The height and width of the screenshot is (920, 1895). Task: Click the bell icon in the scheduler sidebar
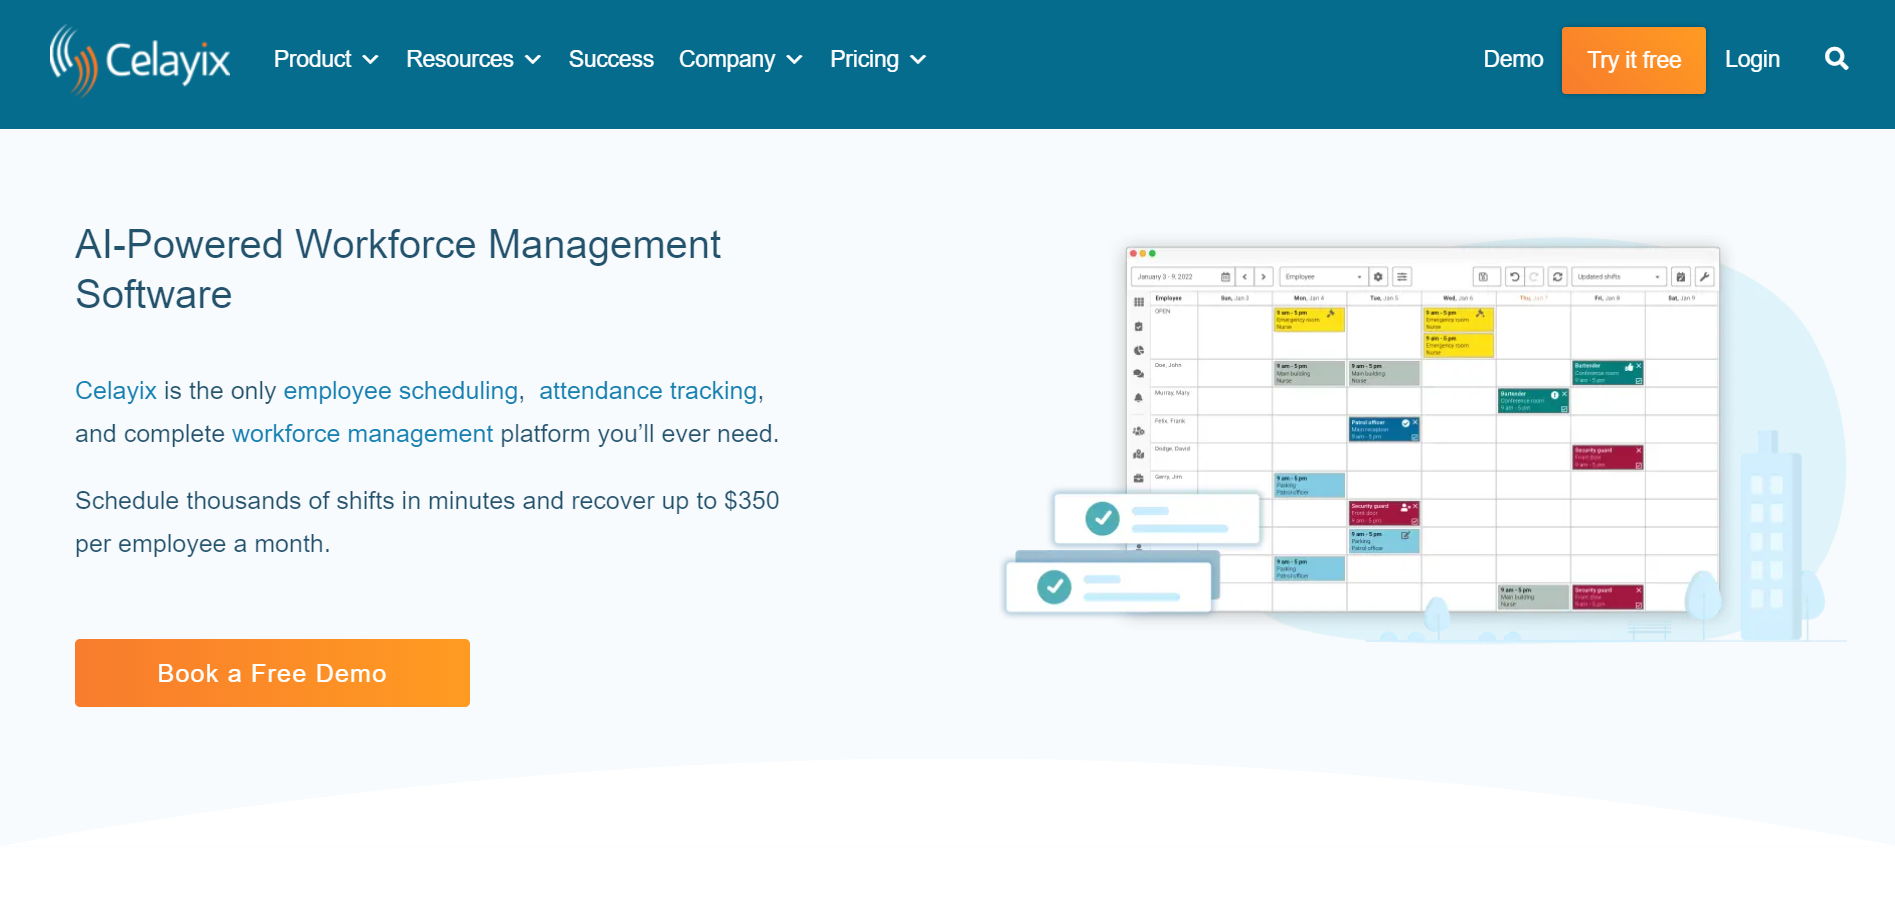point(1138,398)
